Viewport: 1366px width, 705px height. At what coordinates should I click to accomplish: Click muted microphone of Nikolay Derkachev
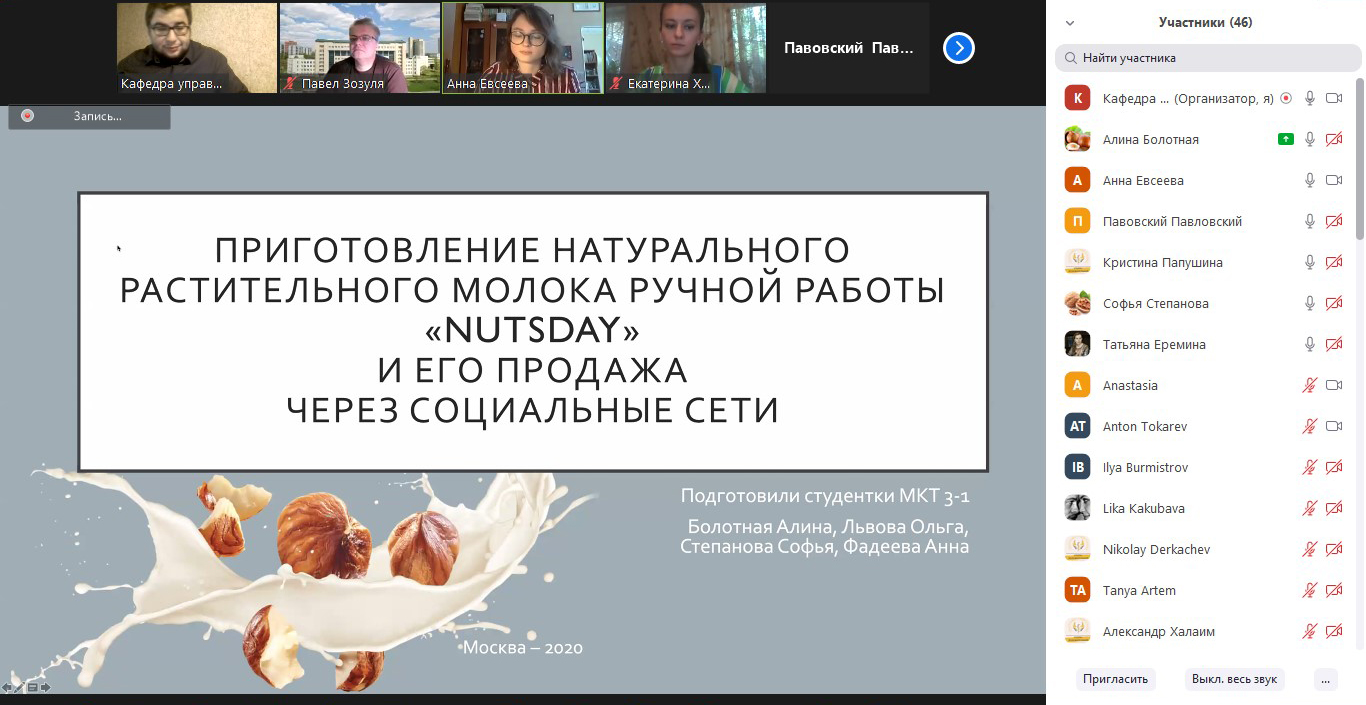[1309, 549]
